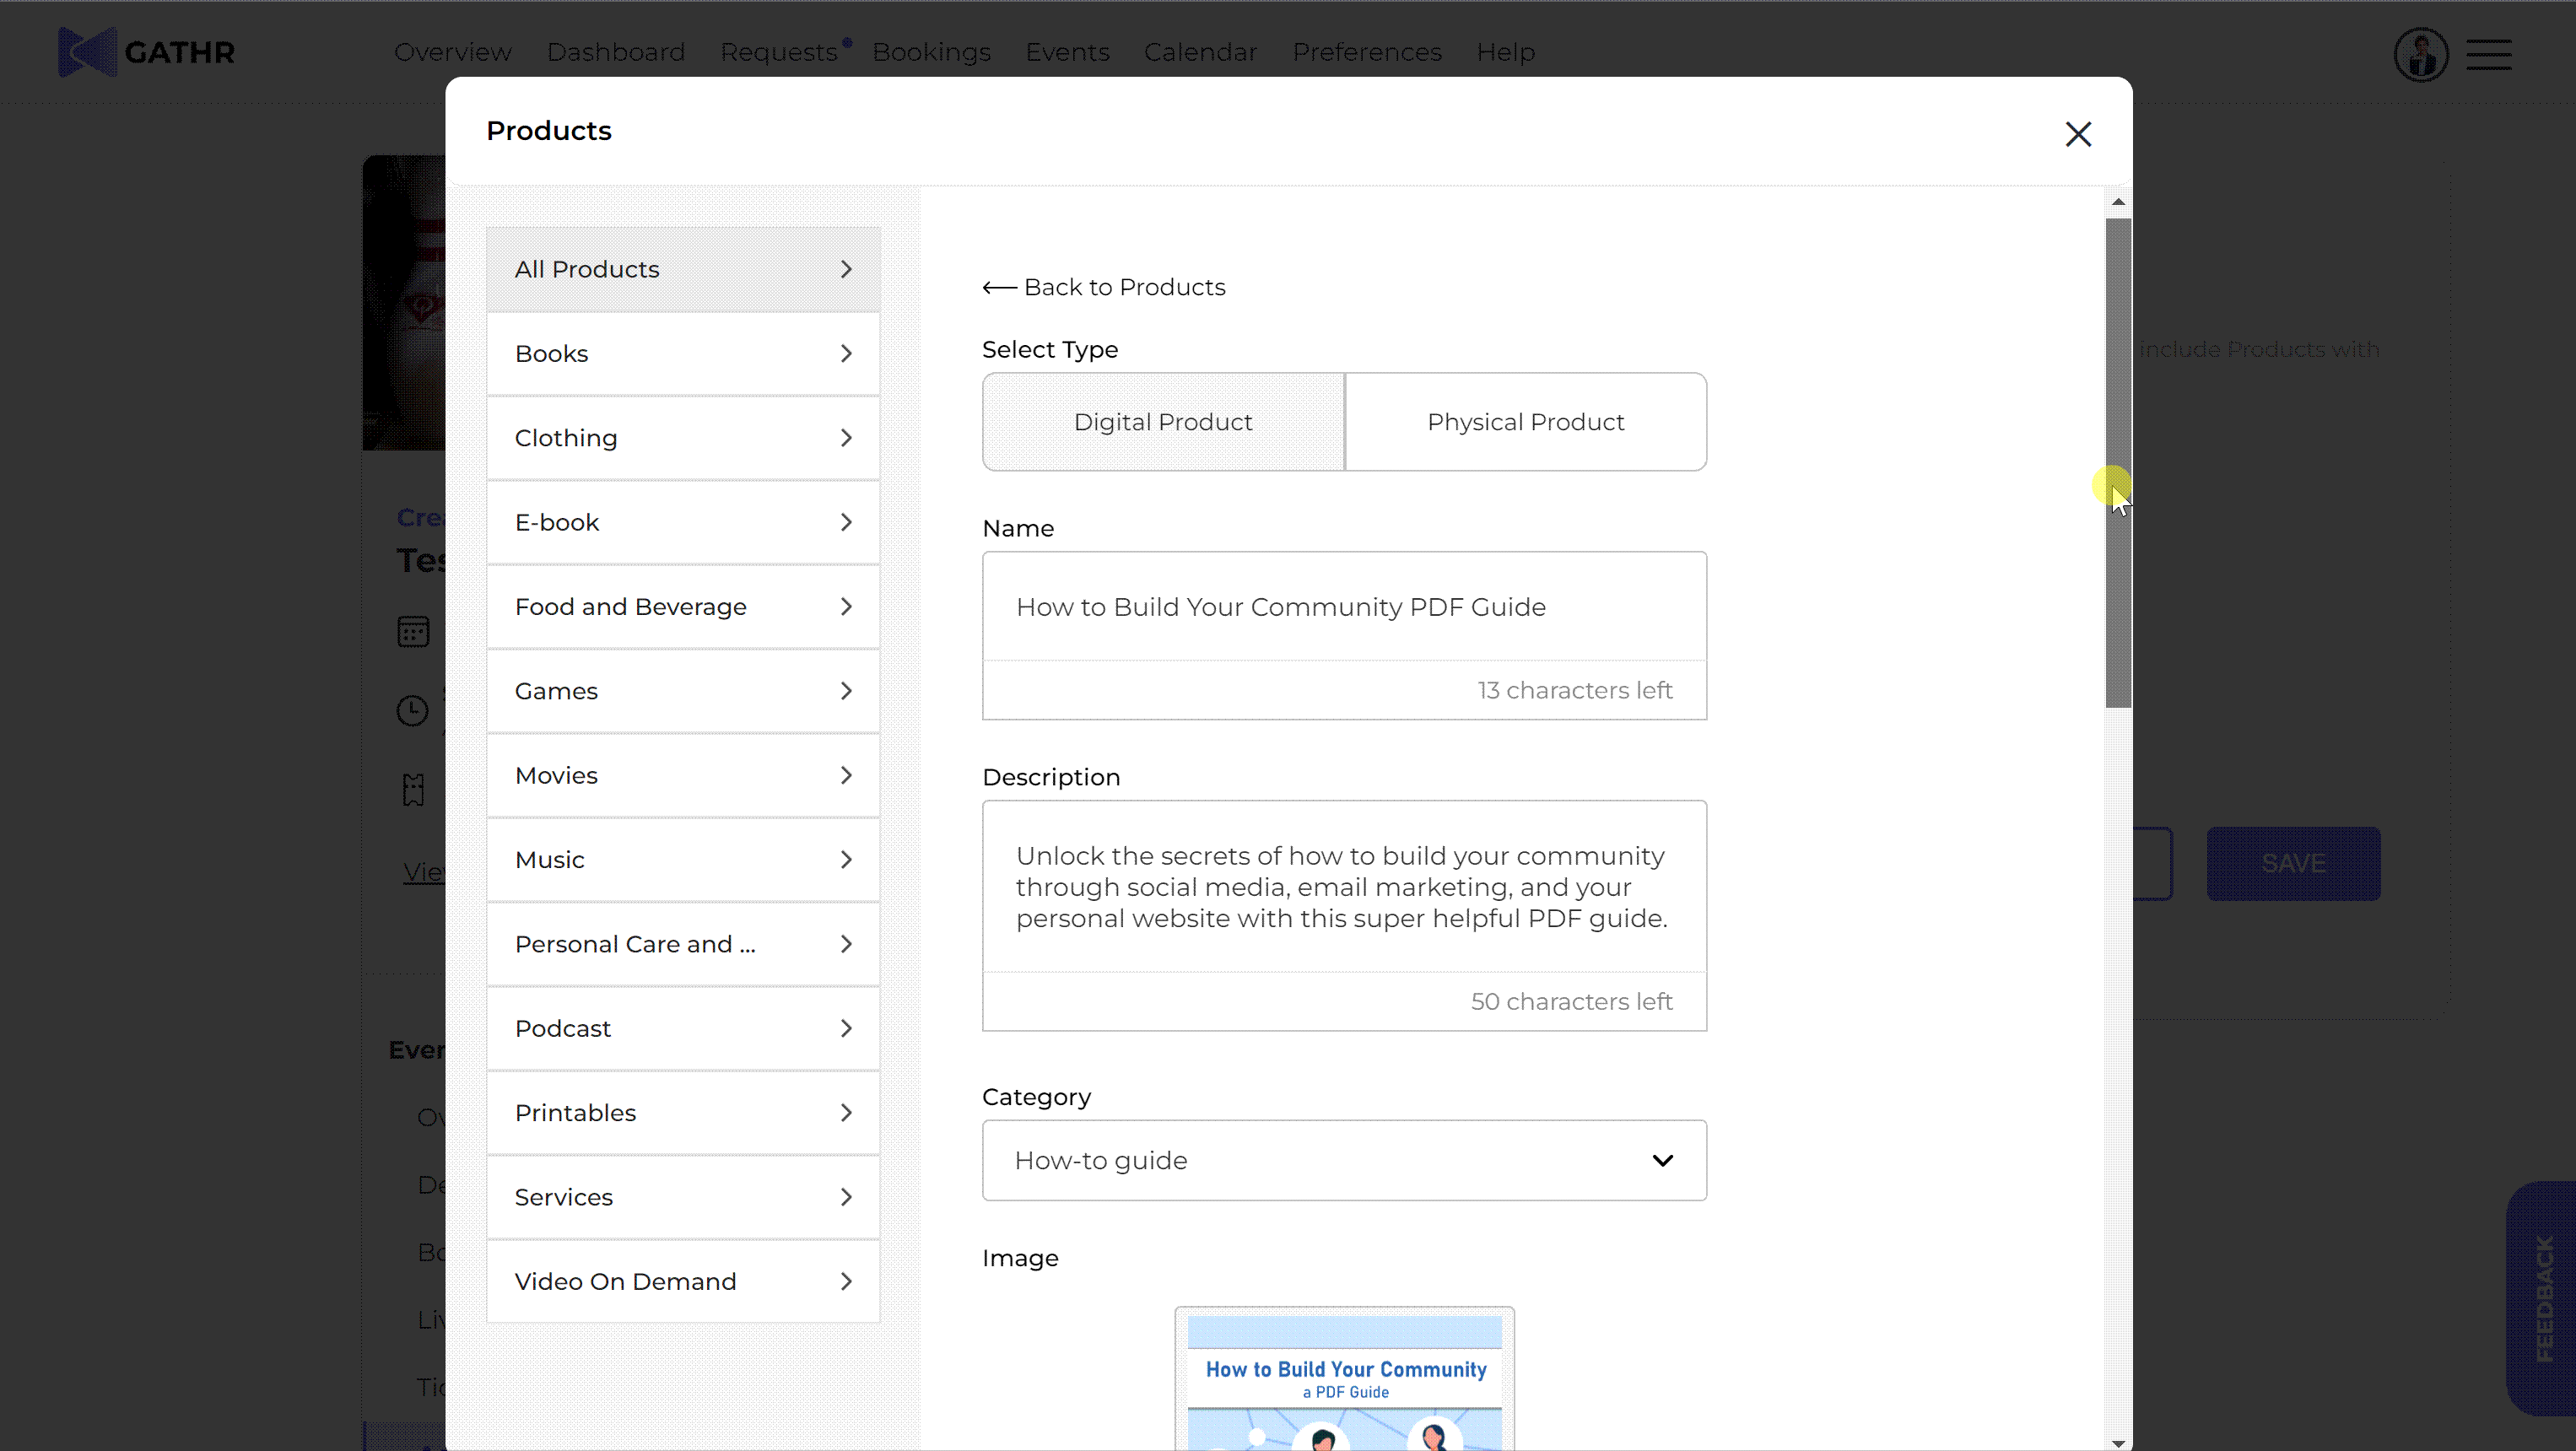Image resolution: width=2576 pixels, height=1451 pixels.
Task: Expand Food and Beverage category chevron
Action: [846, 607]
